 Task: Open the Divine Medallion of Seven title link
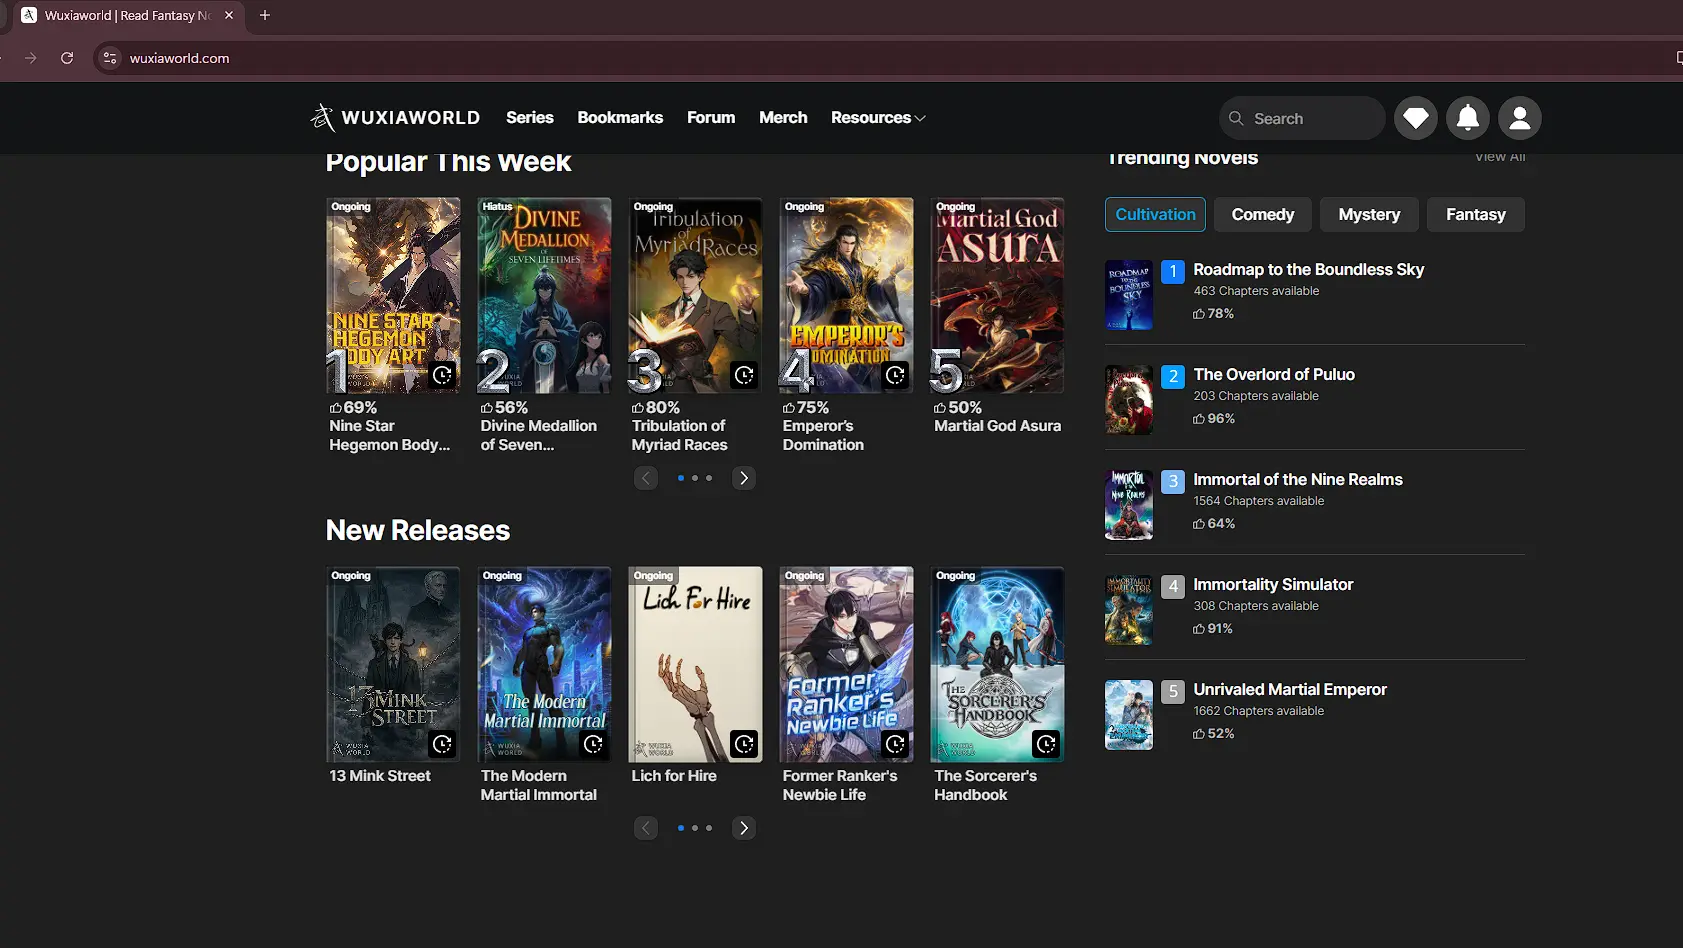[538, 435]
